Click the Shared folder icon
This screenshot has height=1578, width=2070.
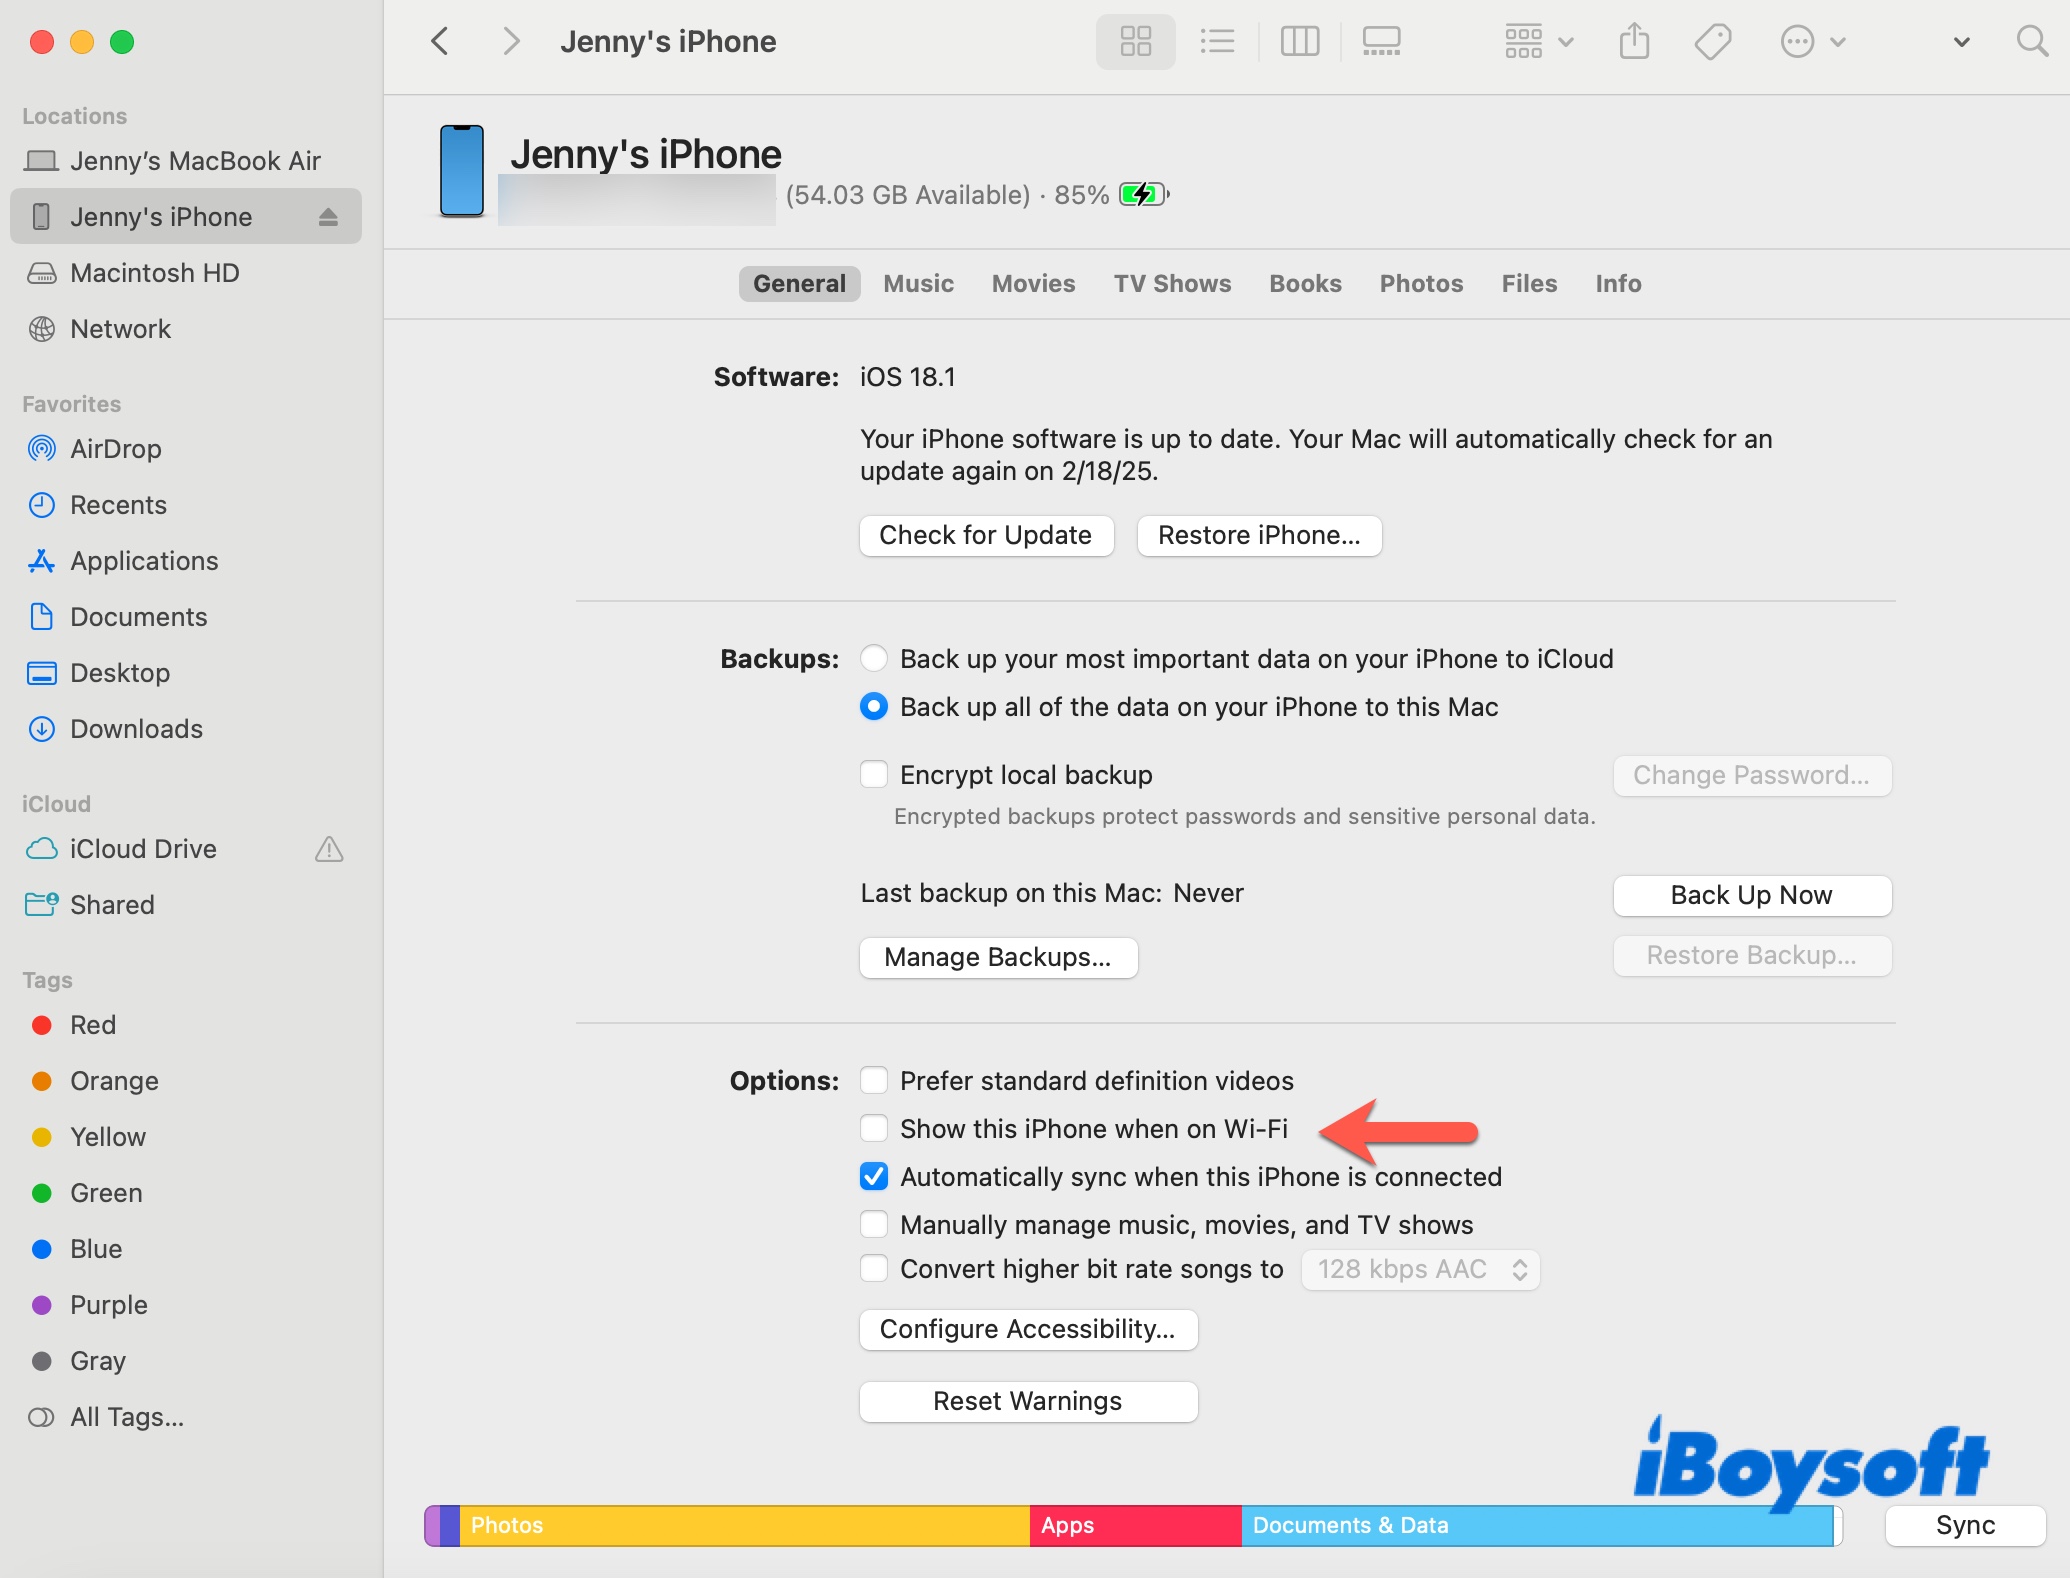(x=42, y=905)
